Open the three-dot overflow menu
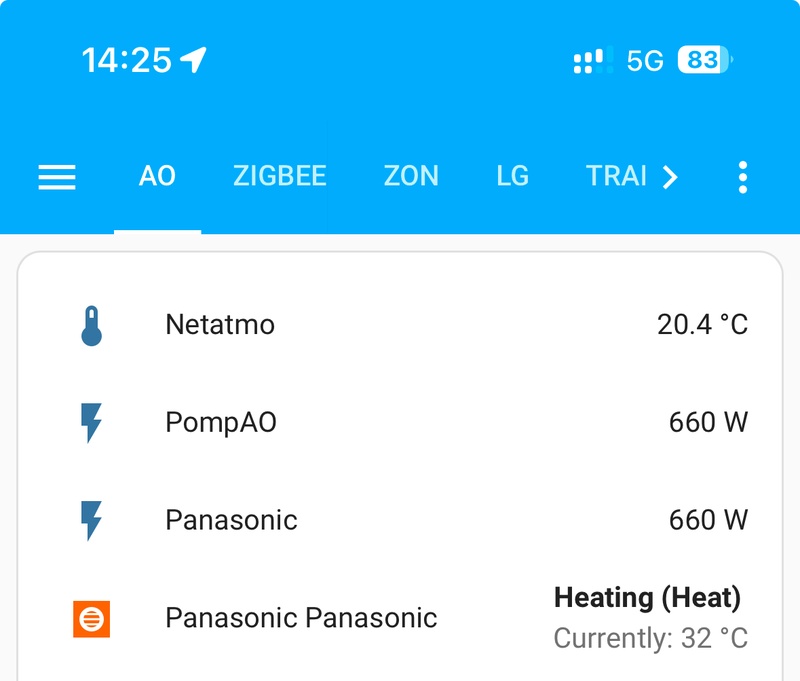 tap(742, 177)
